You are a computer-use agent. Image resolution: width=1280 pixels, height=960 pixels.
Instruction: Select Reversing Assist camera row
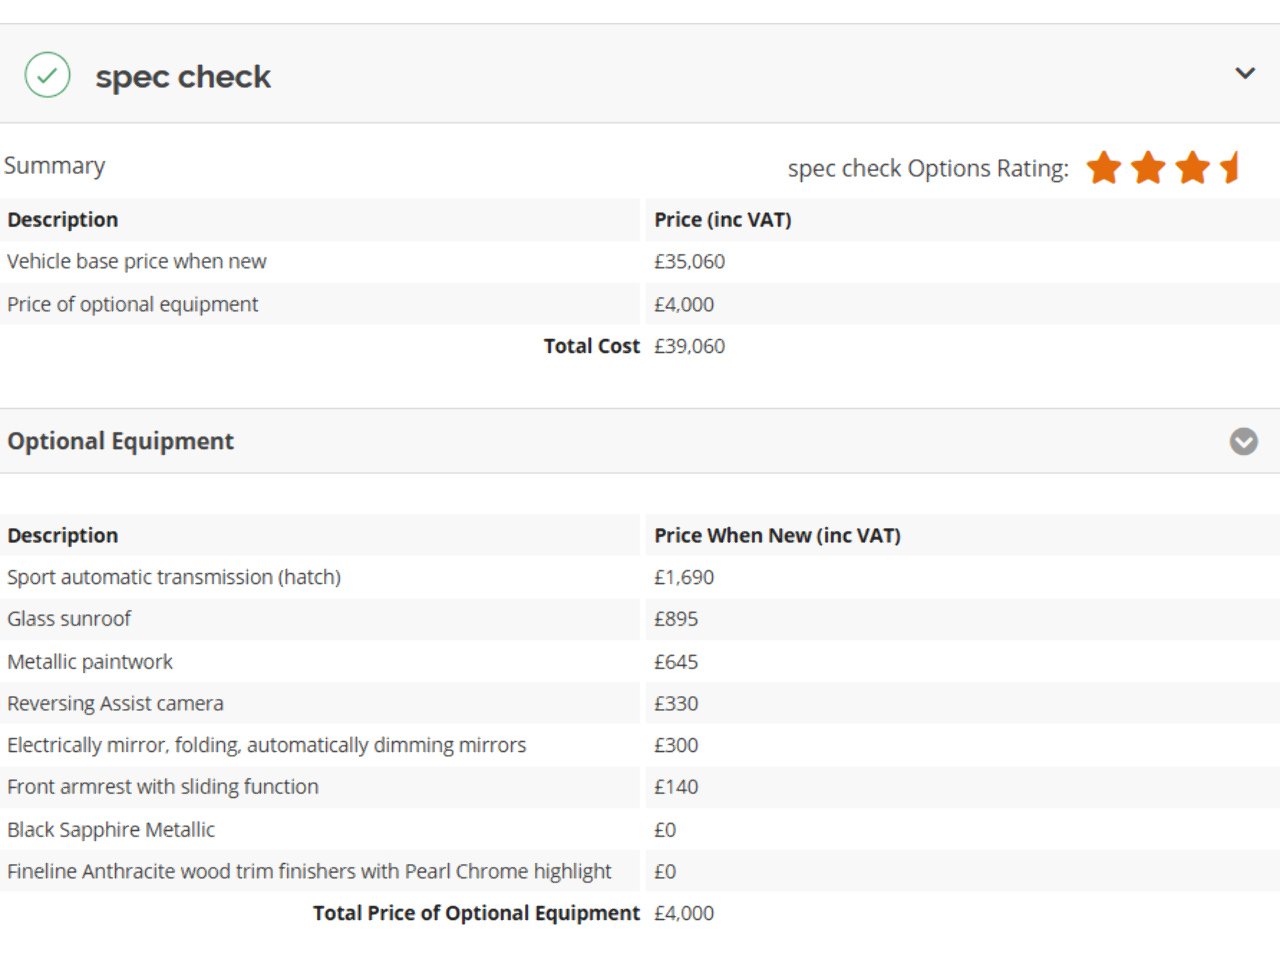(640, 703)
